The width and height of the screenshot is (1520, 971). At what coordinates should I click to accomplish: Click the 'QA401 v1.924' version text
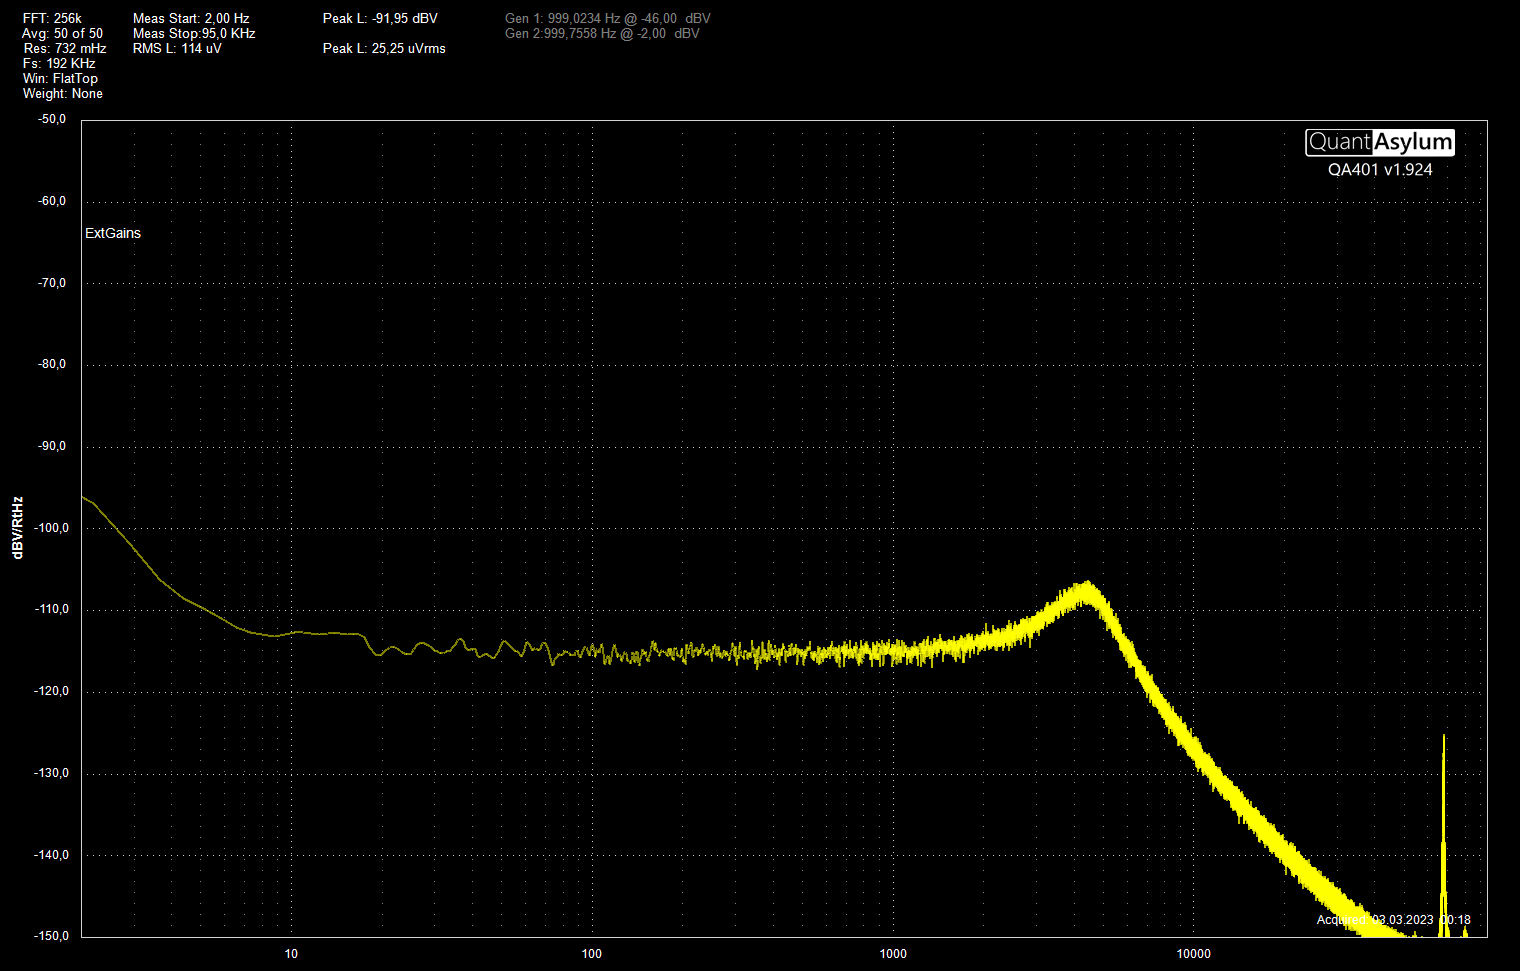click(1380, 170)
